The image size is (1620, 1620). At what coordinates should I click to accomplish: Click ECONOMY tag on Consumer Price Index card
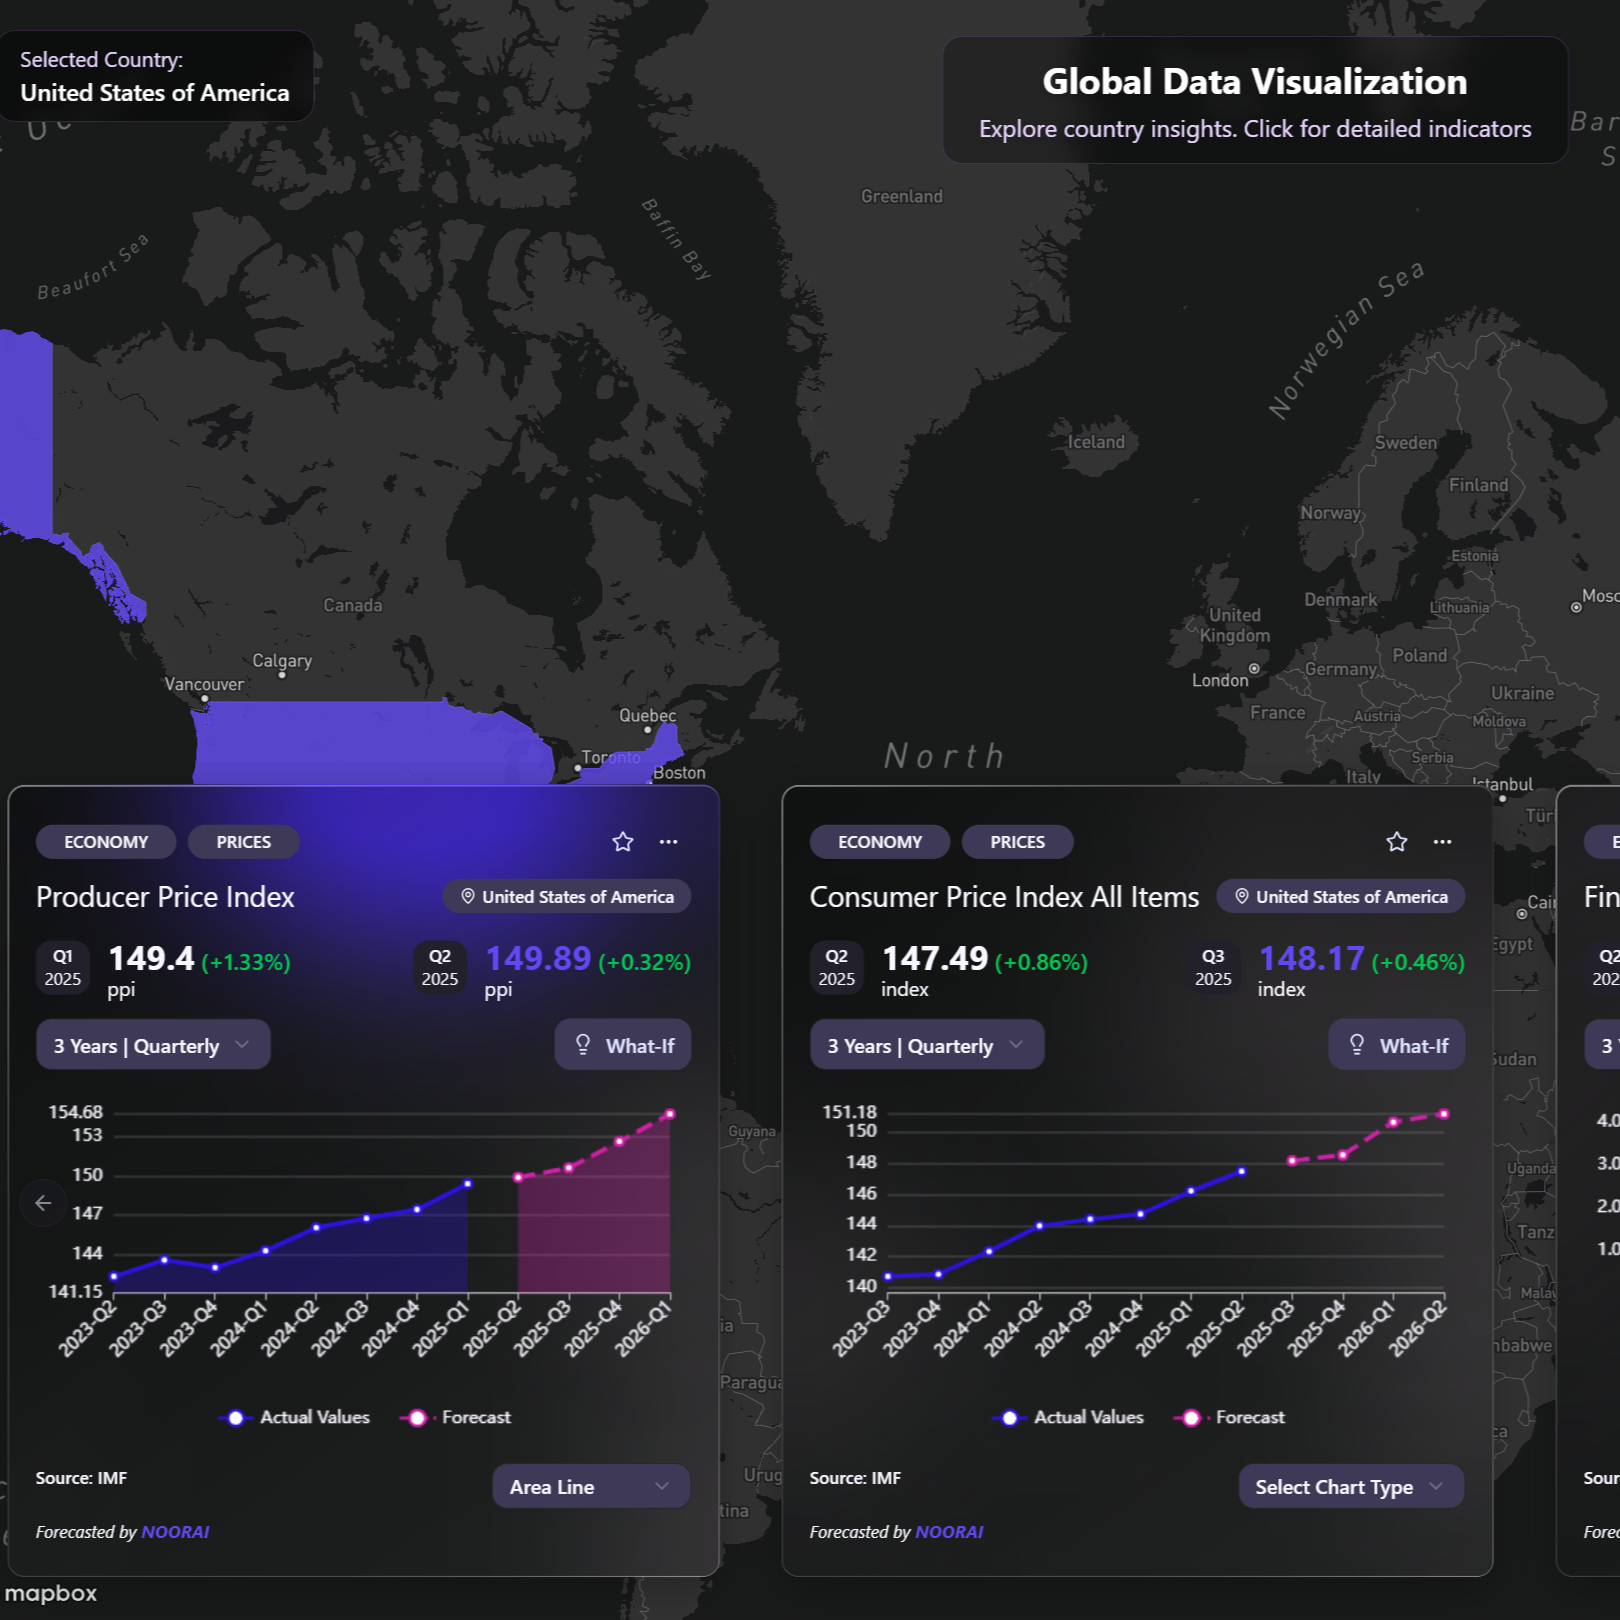coord(880,842)
